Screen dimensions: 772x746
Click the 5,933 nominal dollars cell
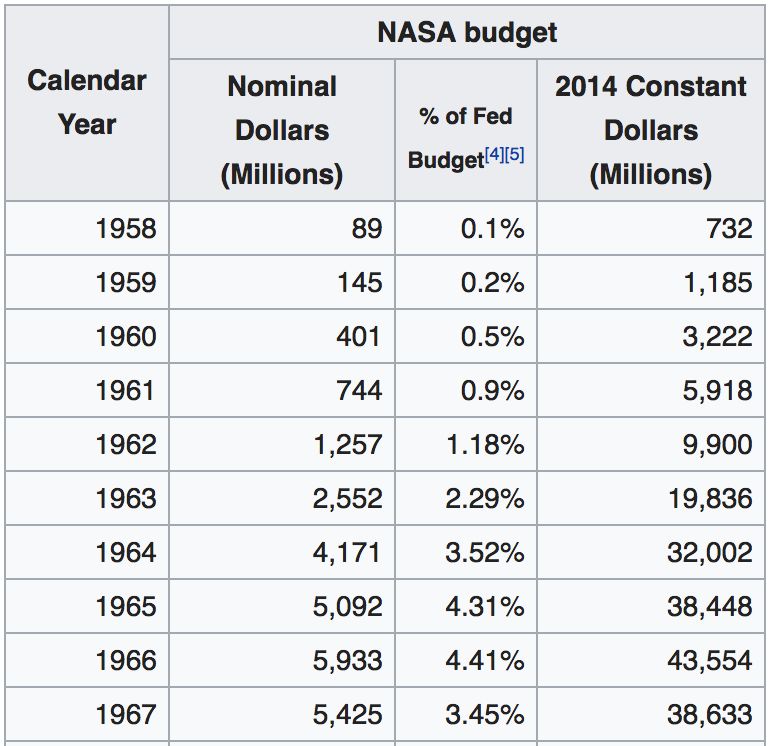pos(347,660)
